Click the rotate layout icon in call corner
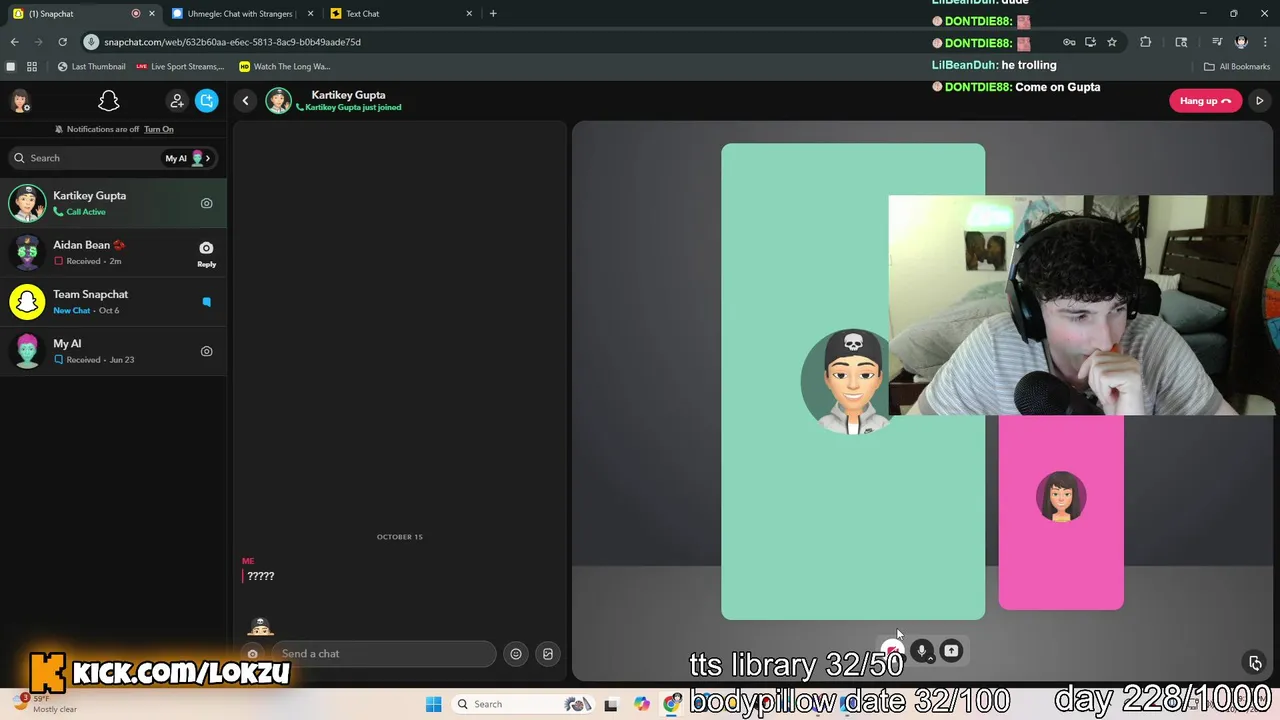The width and height of the screenshot is (1280, 720). (x=1255, y=663)
